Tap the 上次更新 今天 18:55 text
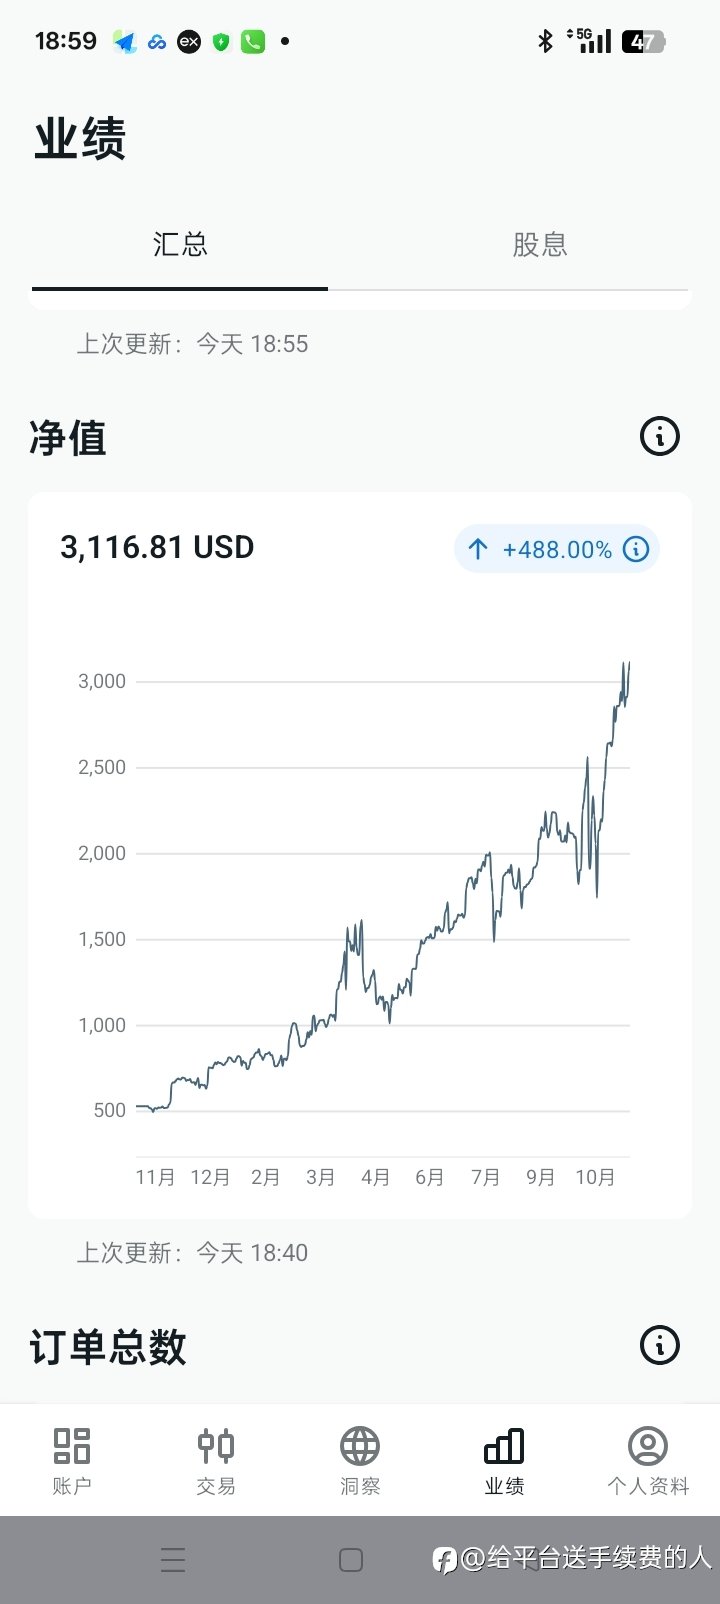 192,344
